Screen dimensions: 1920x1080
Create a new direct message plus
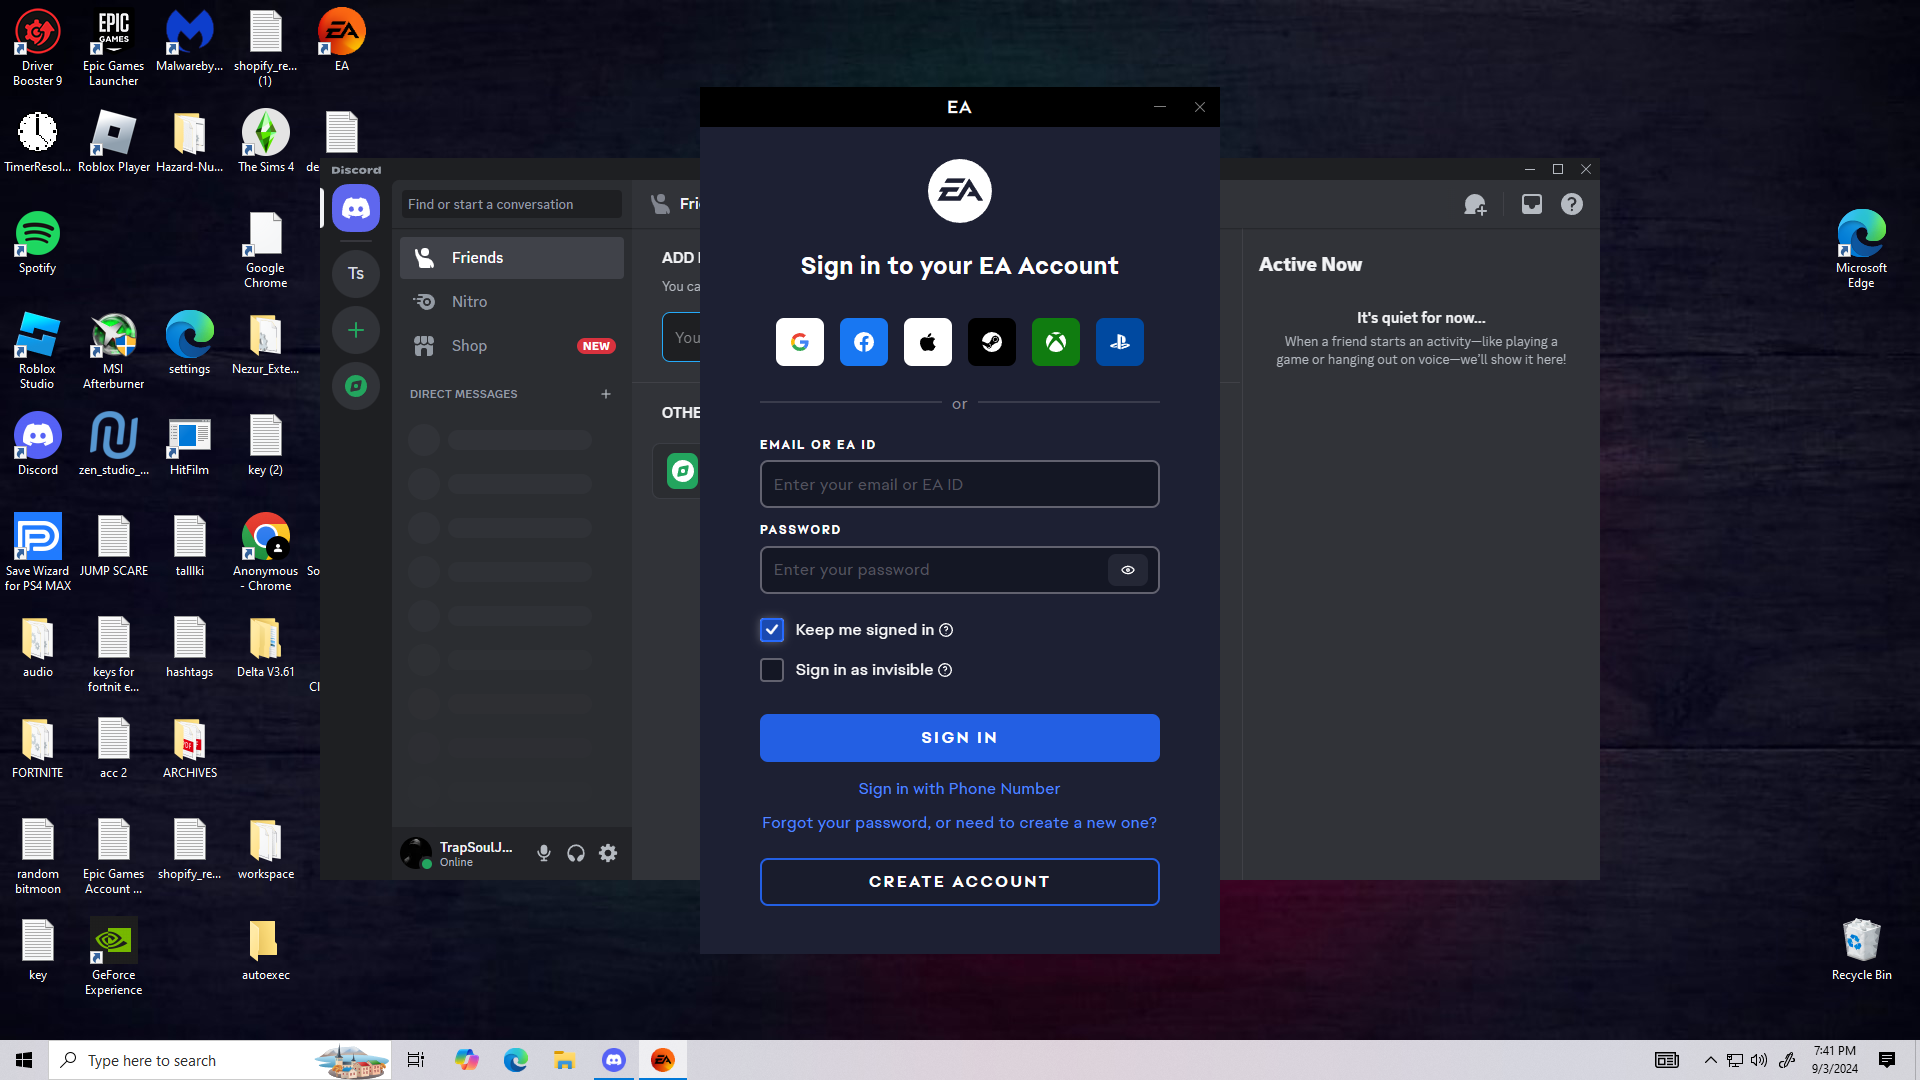pos(605,394)
